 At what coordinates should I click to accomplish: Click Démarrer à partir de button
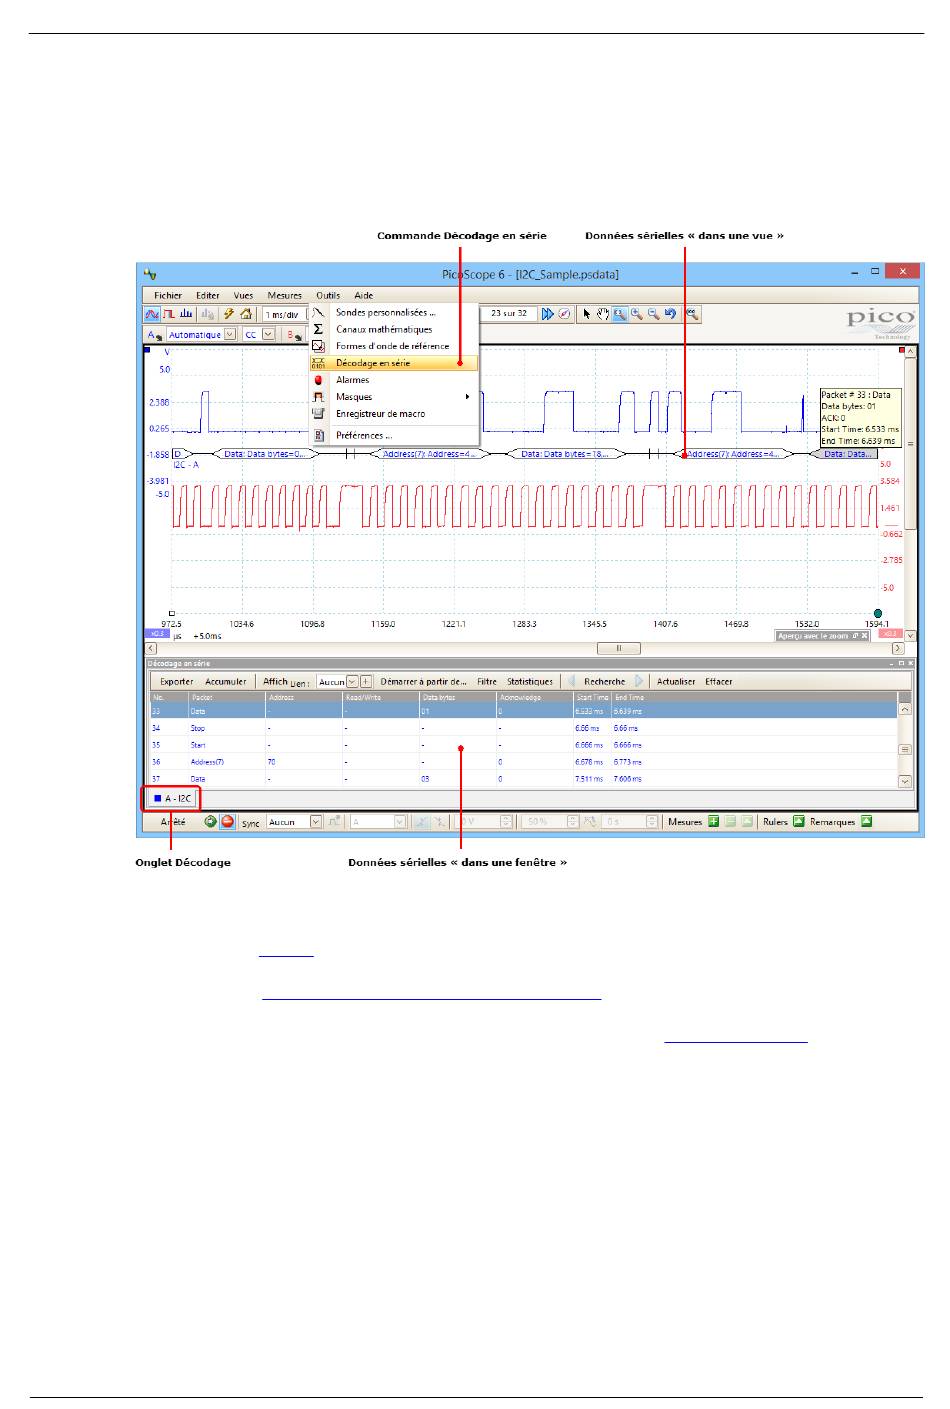(423, 682)
